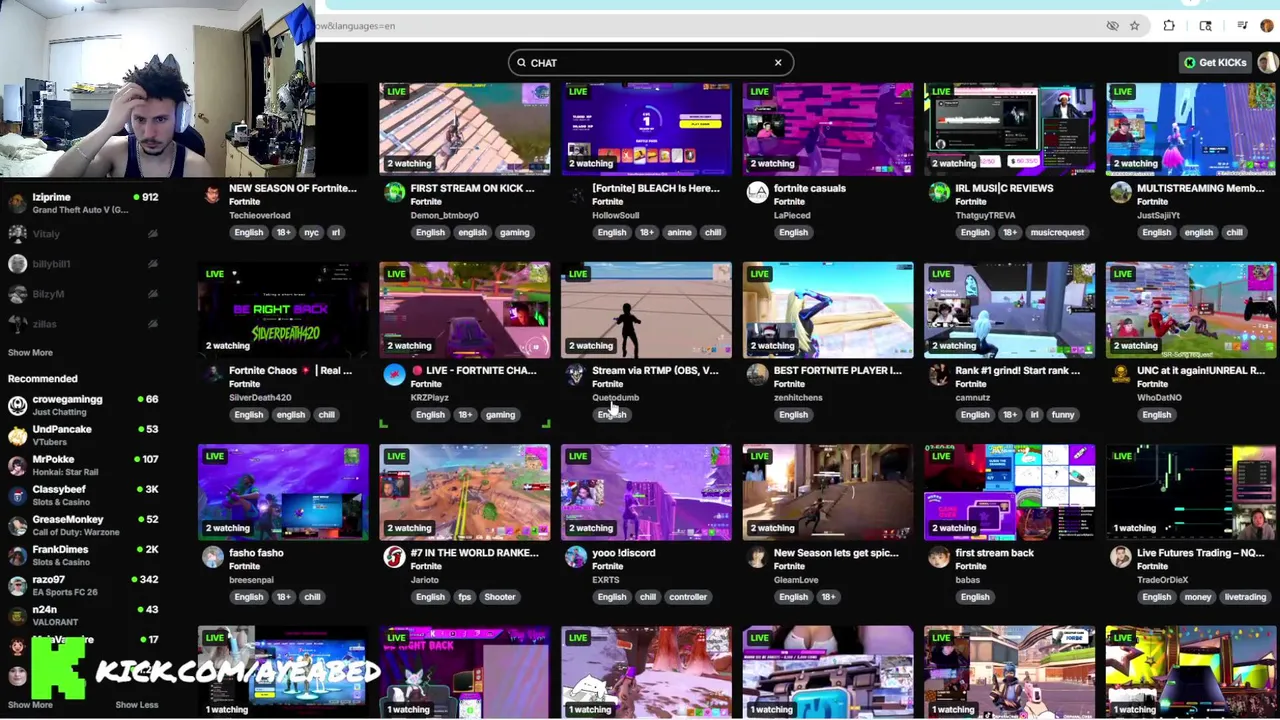Image resolution: width=1280 pixels, height=720 pixels.
Task: Open 'BEST FORTNITE PLAYER I...' stream title
Action: tap(837, 370)
